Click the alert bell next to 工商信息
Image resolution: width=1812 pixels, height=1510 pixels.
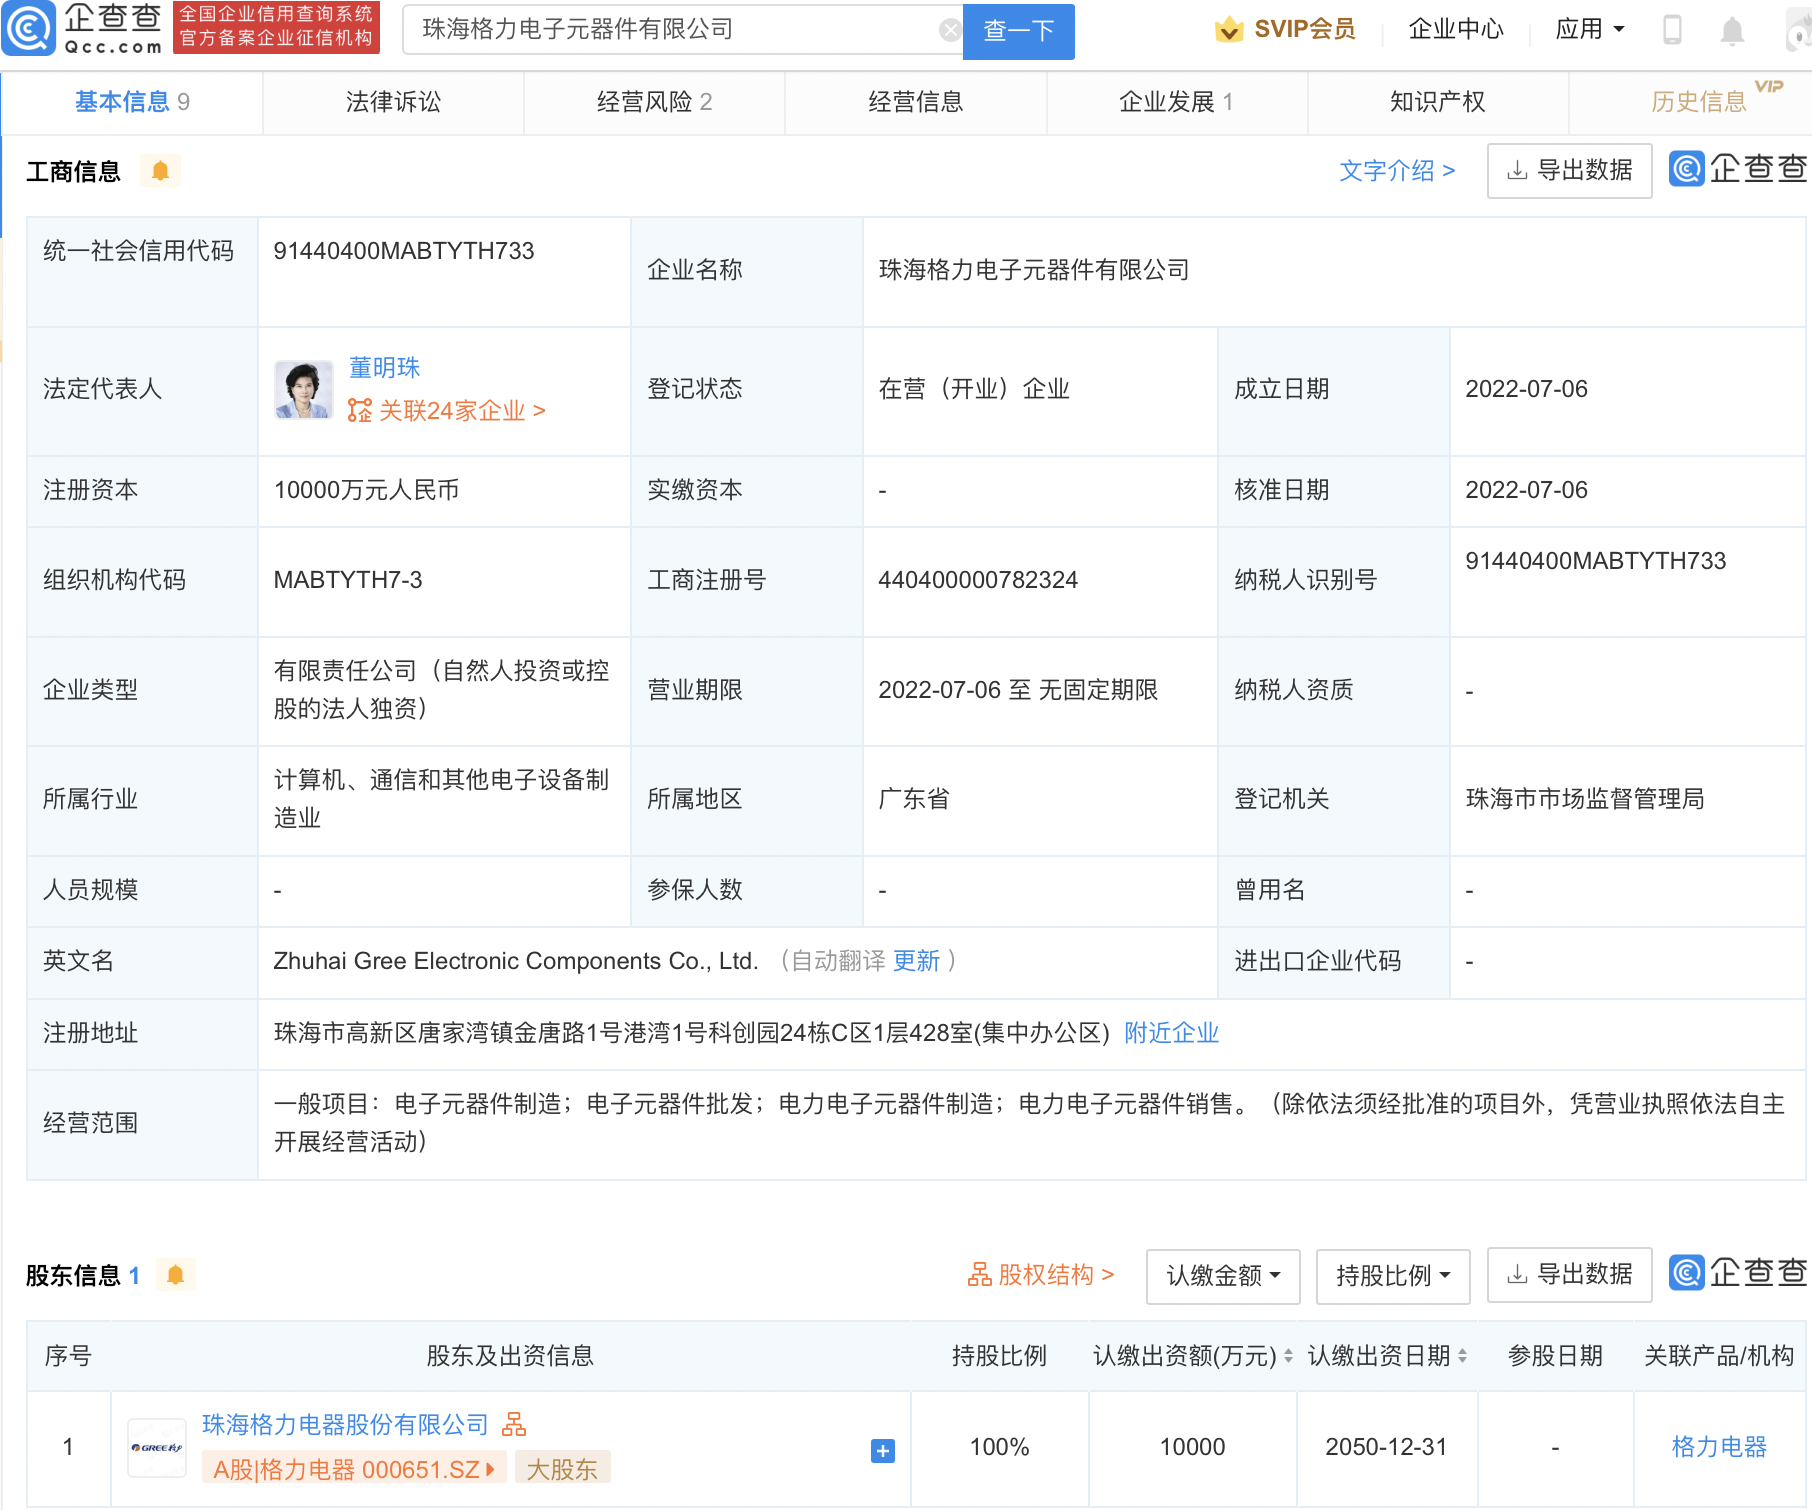coord(160,171)
